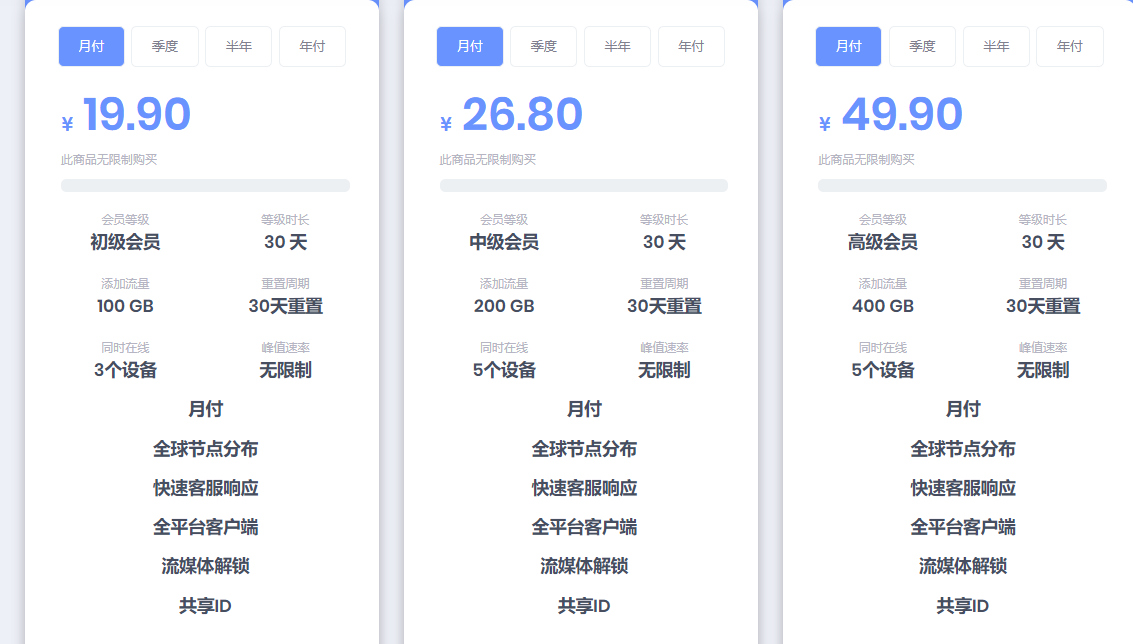1133x644 pixels.
Task: Click 30 天 duration in the 中级会员 card
Action: 664,242
